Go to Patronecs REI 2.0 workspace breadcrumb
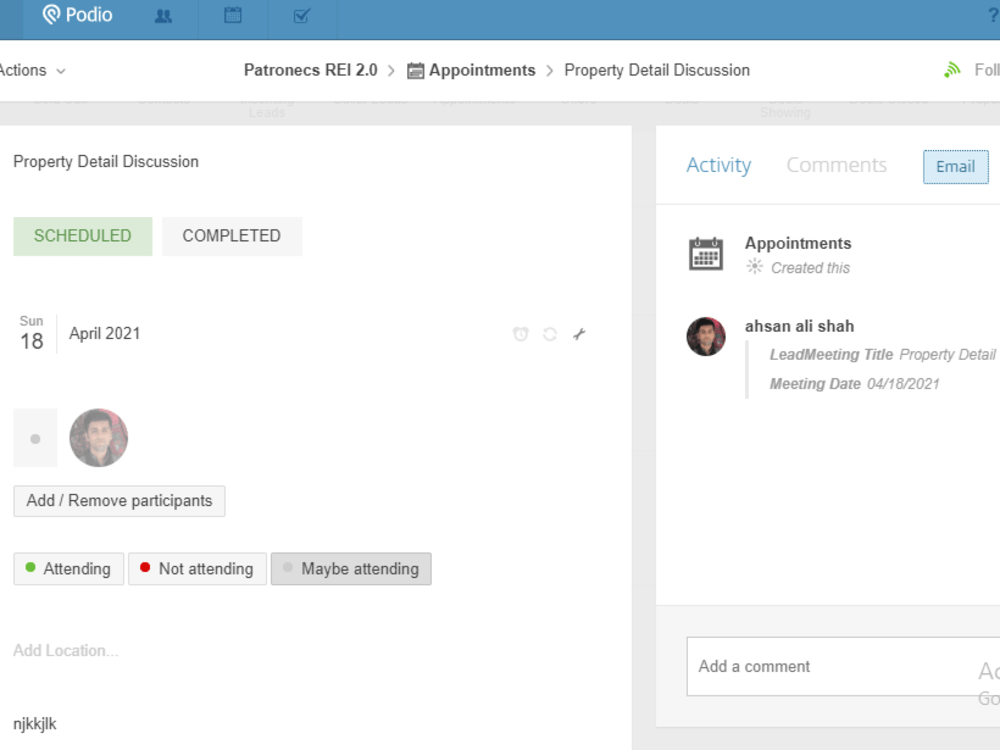 coord(311,70)
